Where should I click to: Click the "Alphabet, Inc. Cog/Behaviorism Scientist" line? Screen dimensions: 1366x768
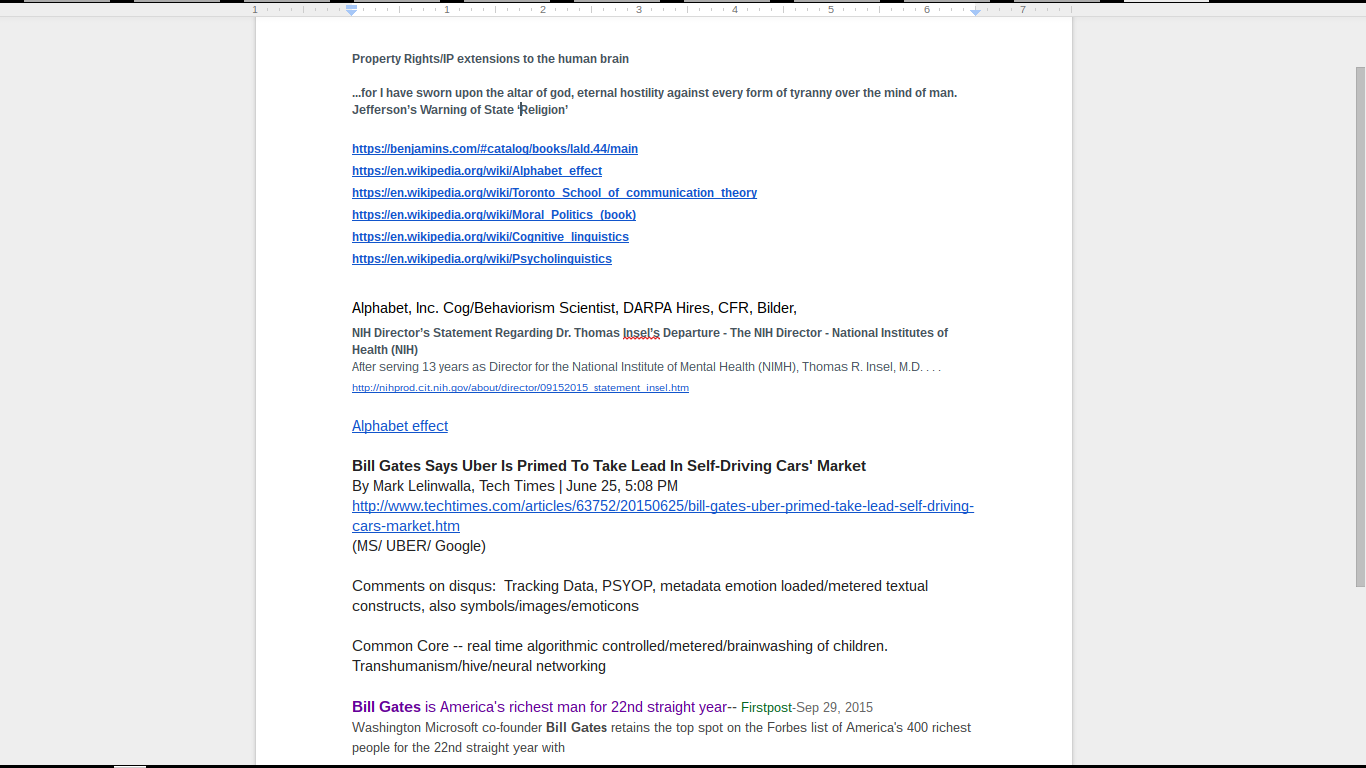point(574,308)
